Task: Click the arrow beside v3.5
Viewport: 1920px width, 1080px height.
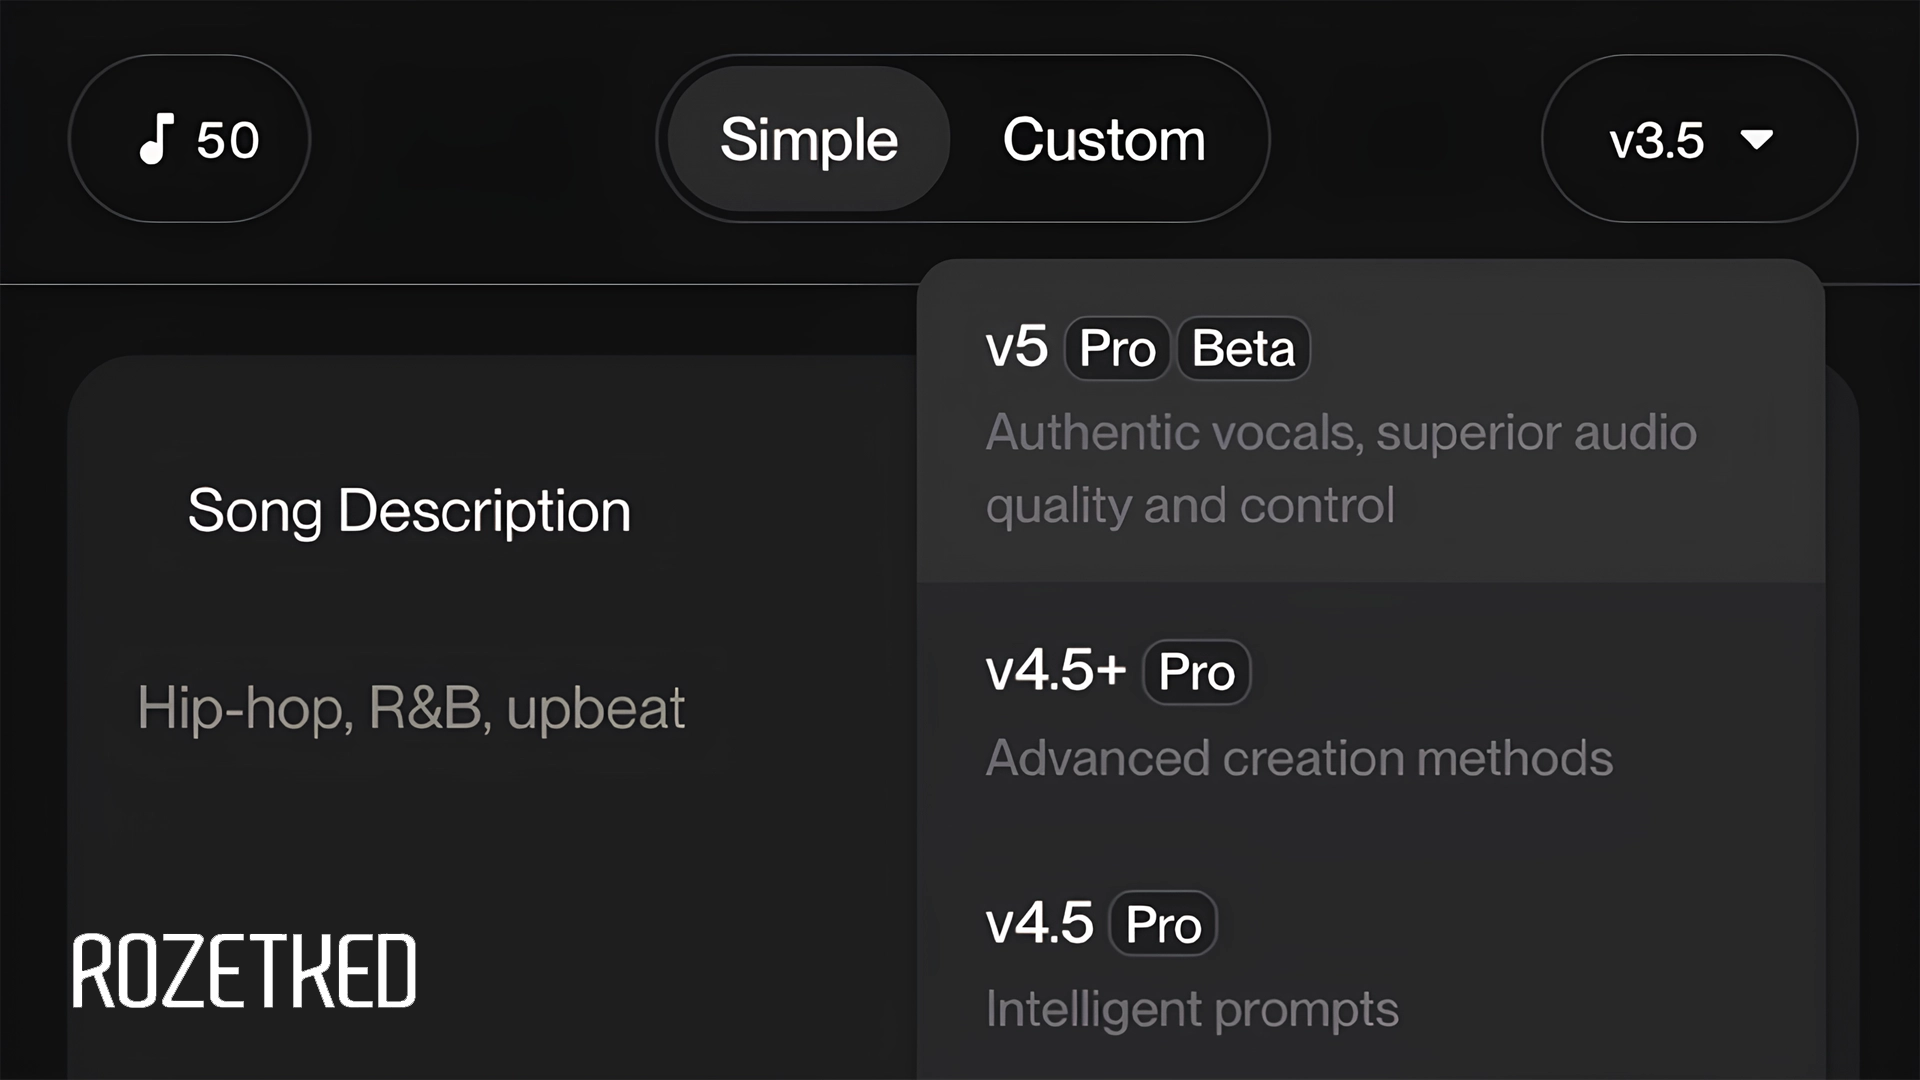Action: pyautogui.click(x=1756, y=139)
